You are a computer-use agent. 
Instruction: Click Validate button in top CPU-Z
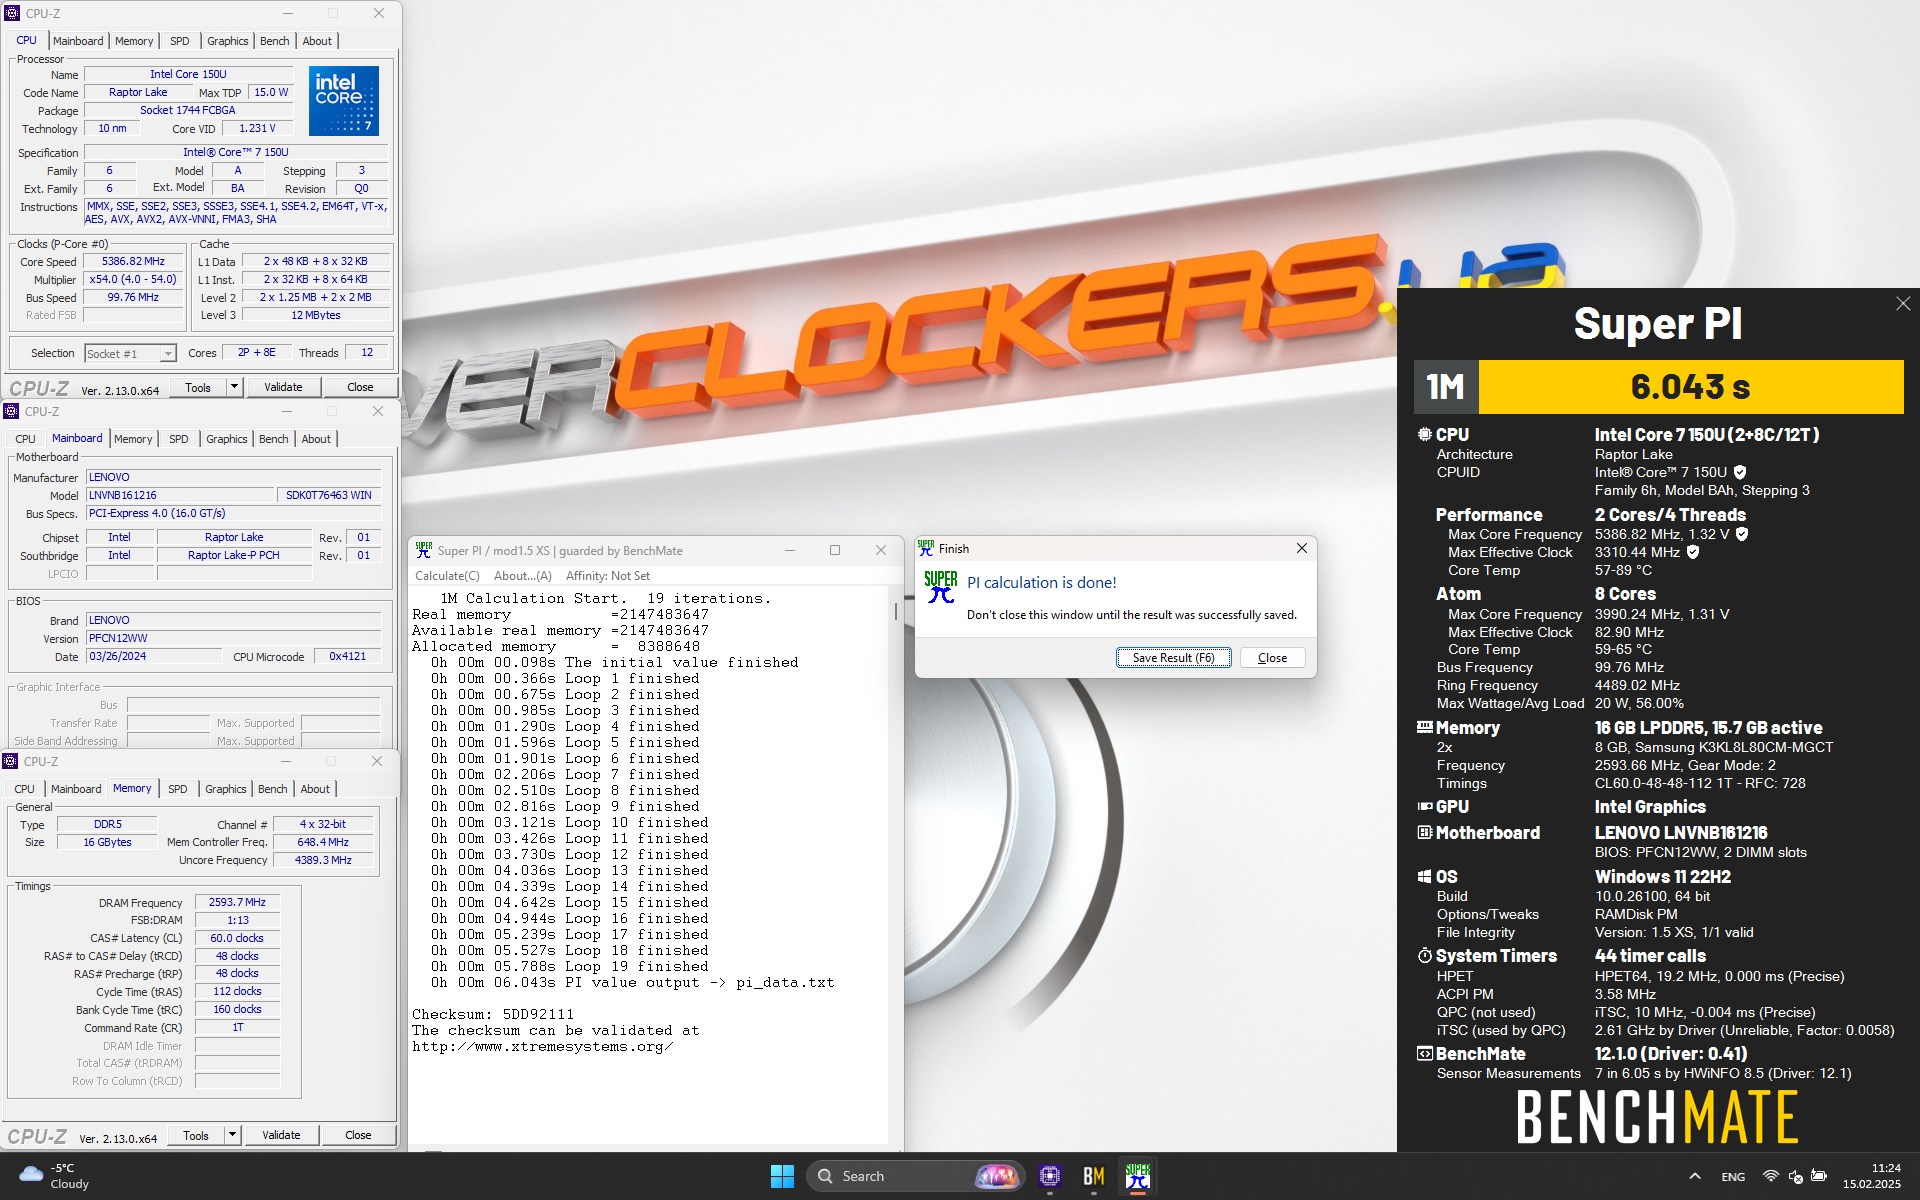point(283,387)
